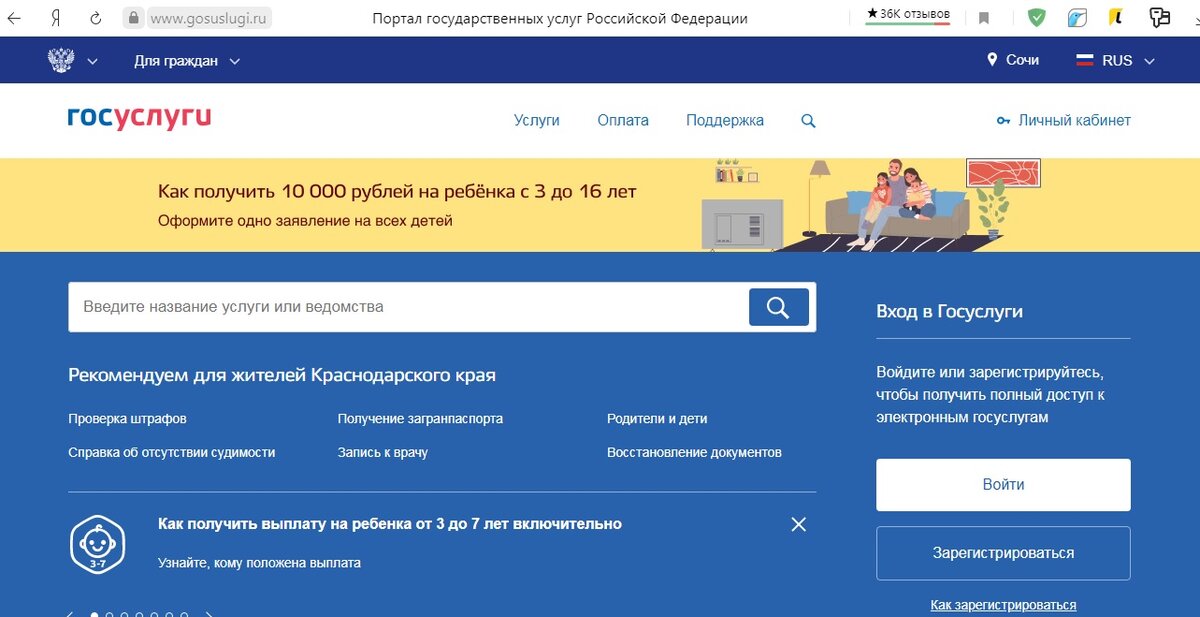The width and height of the screenshot is (1200, 617).
Task: Click the location pin icon before Сочи
Action: pyautogui.click(x=991, y=59)
